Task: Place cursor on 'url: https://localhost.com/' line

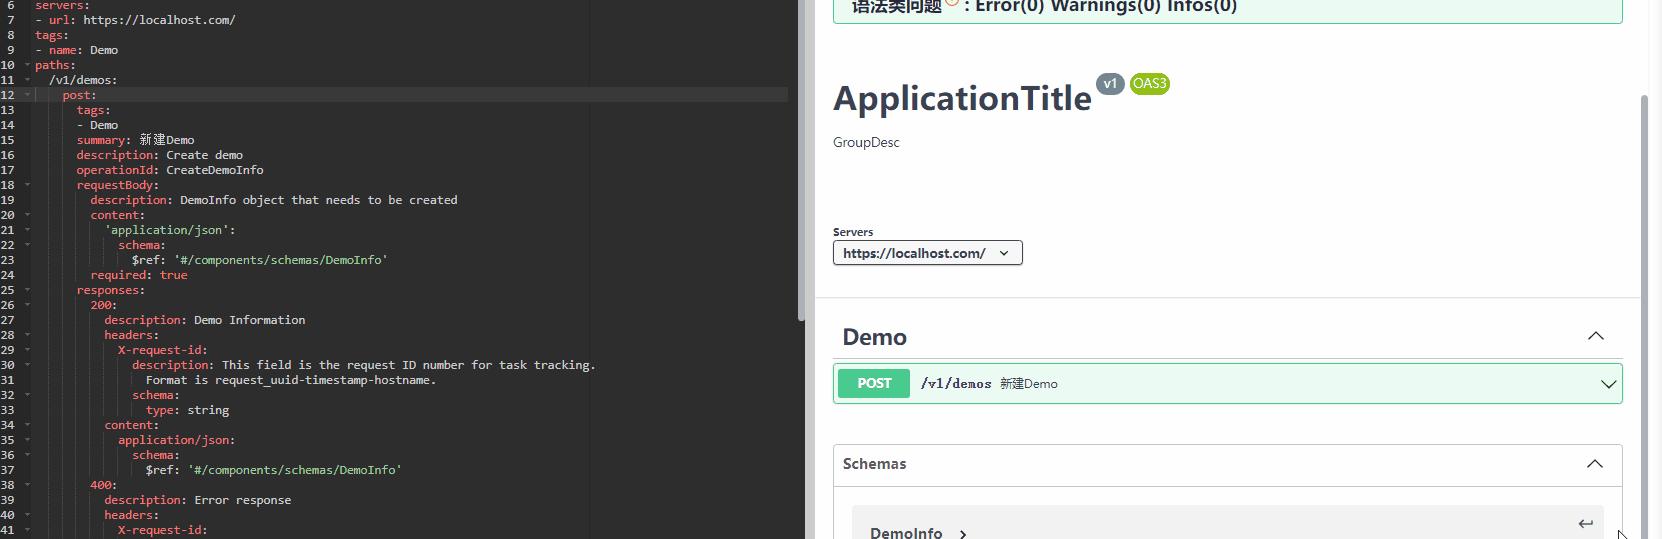Action: pyautogui.click(x=135, y=20)
